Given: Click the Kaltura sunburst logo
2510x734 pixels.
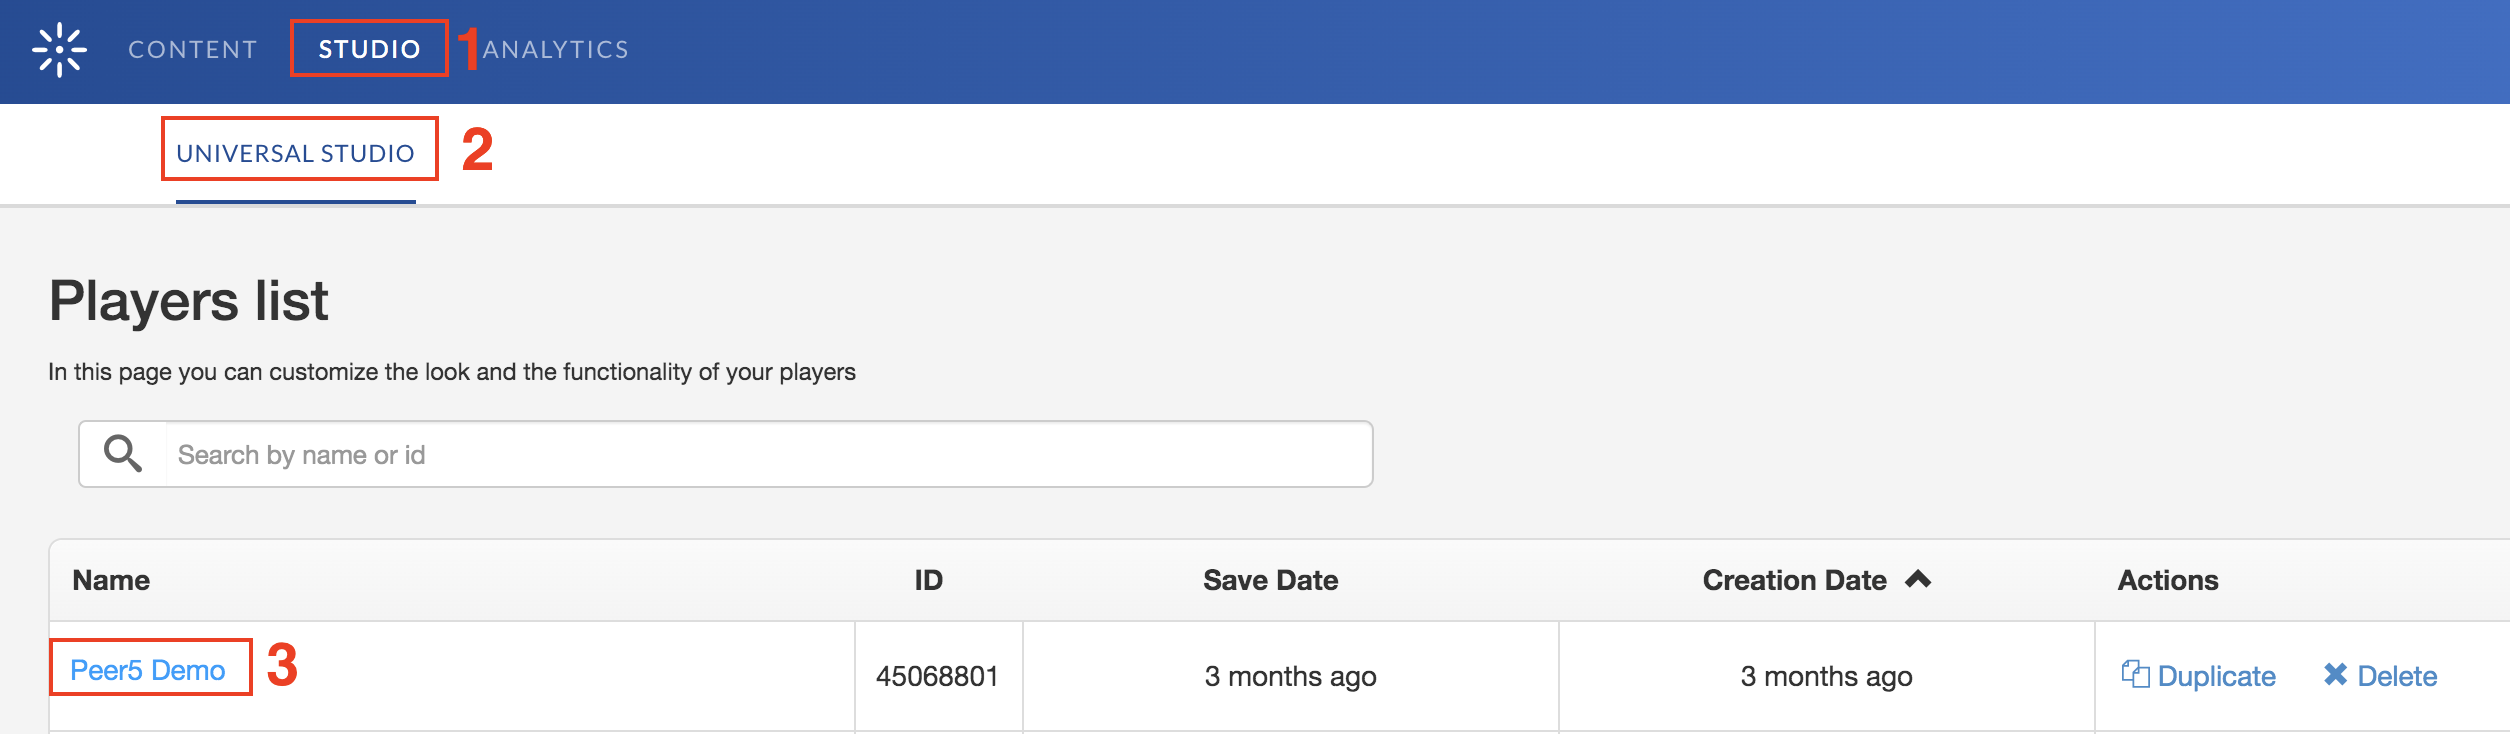Looking at the screenshot, I should [59, 49].
